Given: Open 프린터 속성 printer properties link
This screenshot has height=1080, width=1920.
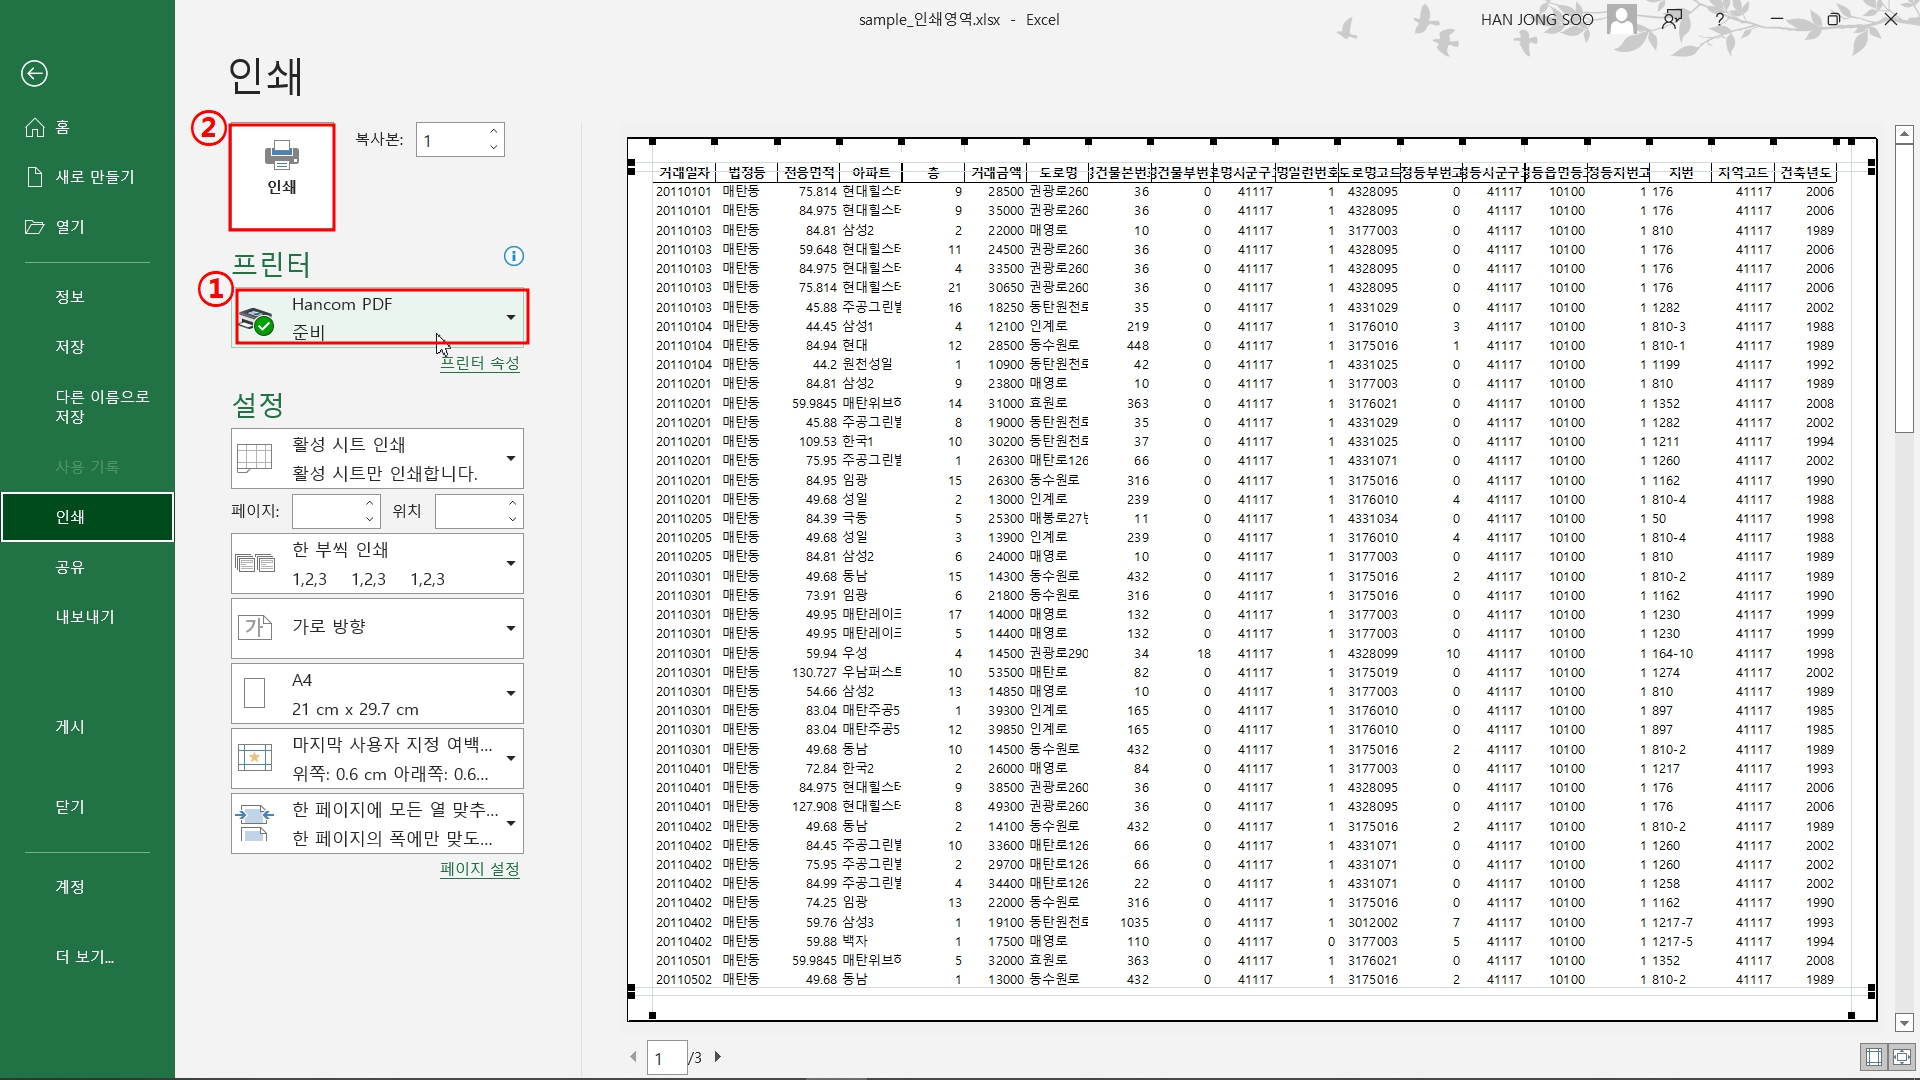Looking at the screenshot, I should (480, 364).
